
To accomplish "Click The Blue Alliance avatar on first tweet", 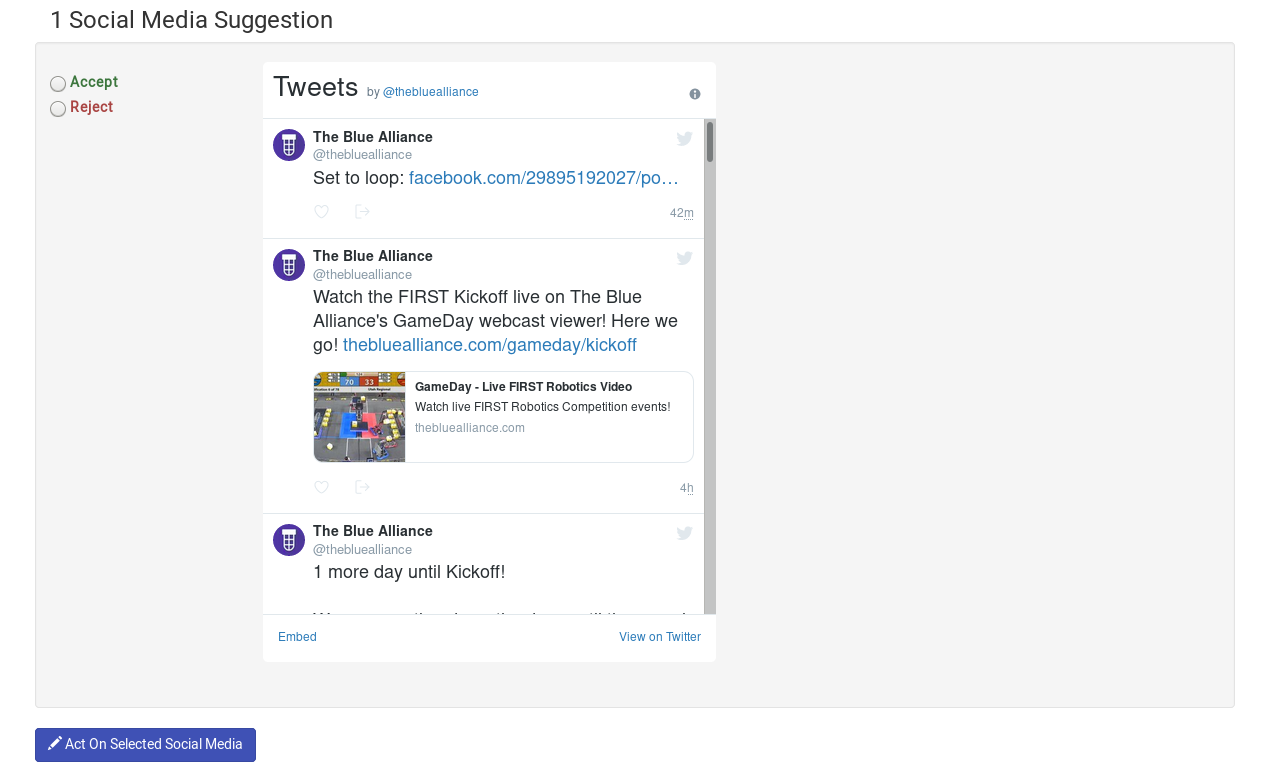I will 288,145.
